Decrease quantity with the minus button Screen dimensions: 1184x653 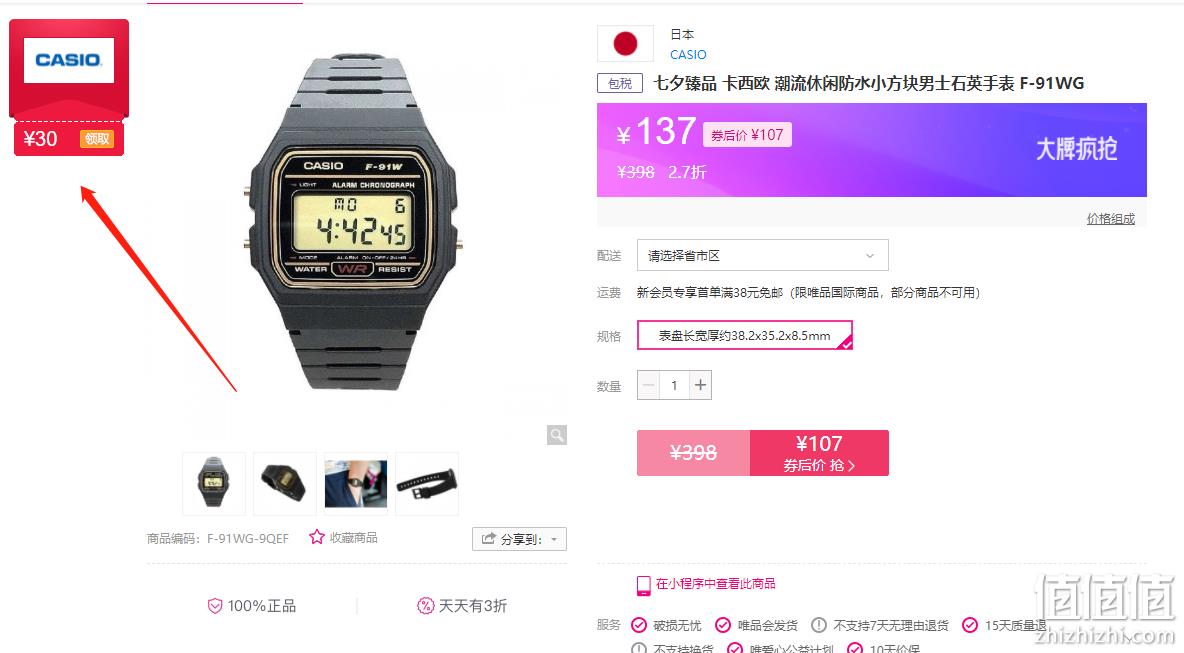(648, 385)
